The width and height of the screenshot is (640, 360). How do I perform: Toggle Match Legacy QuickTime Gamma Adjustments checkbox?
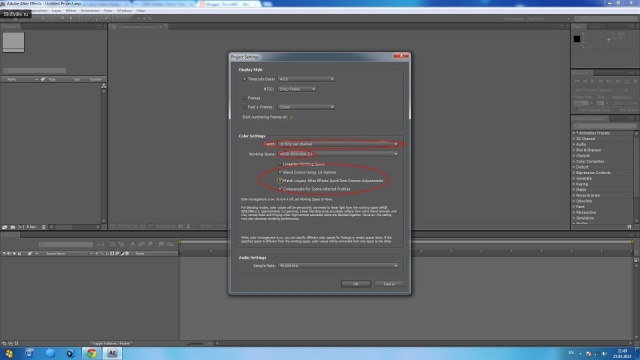[280, 180]
